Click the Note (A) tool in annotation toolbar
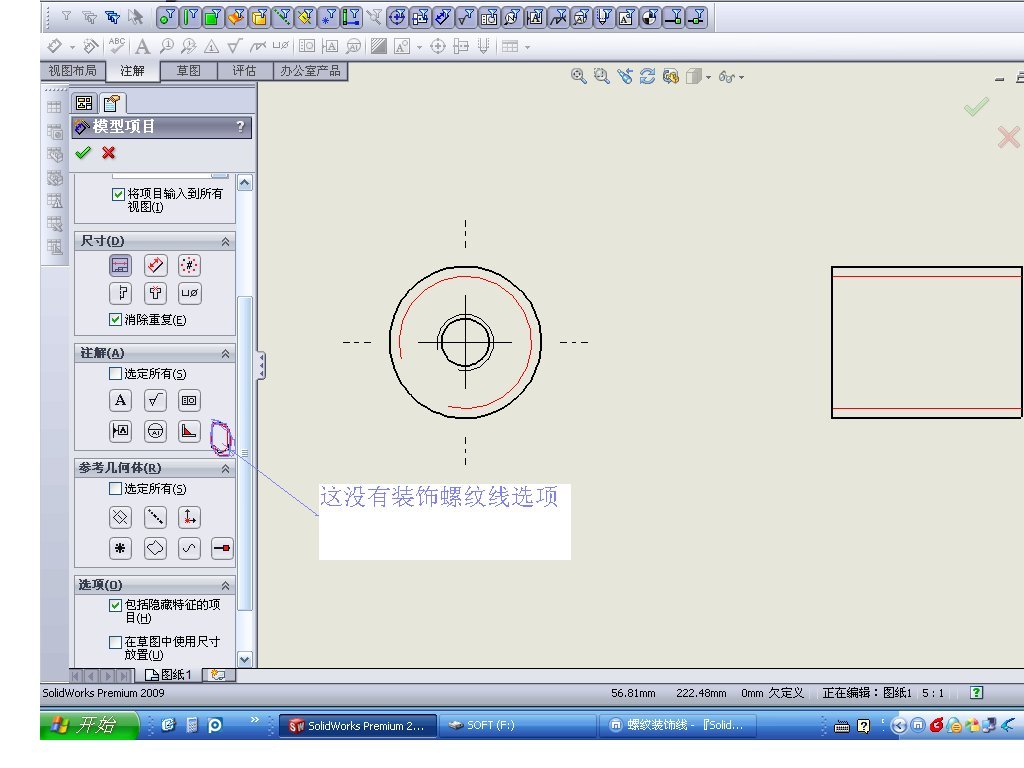This screenshot has height=768, width=1024. point(142,46)
